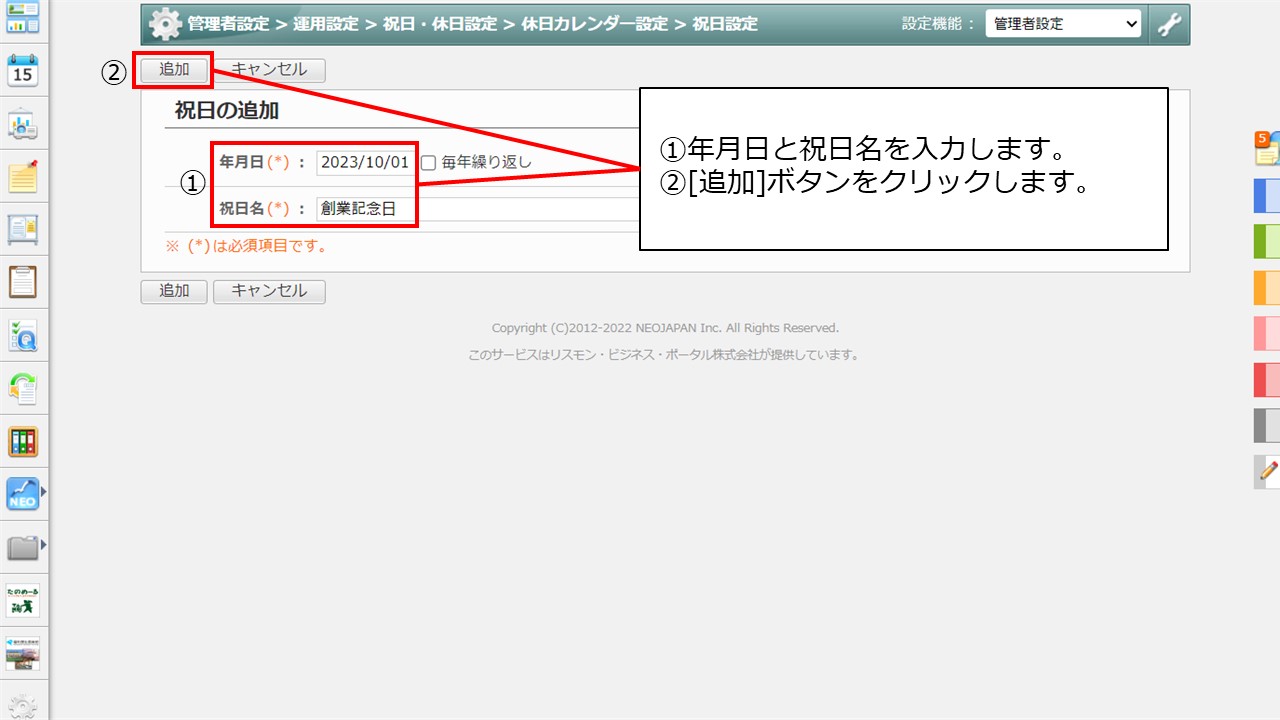Open the yellow memo pad icon

click(22, 174)
